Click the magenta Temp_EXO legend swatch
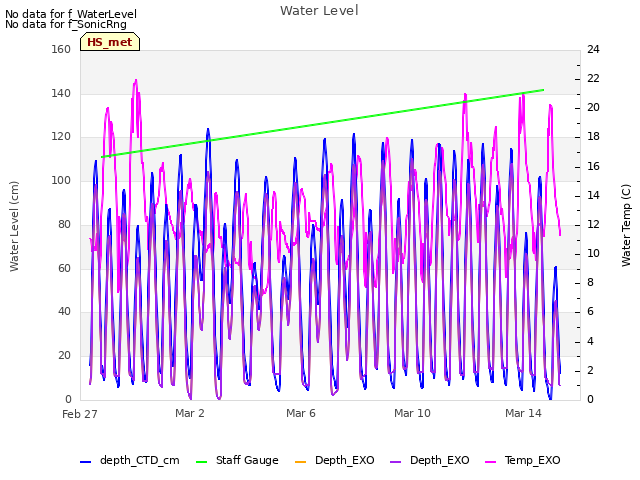The image size is (640, 480). click(490, 462)
